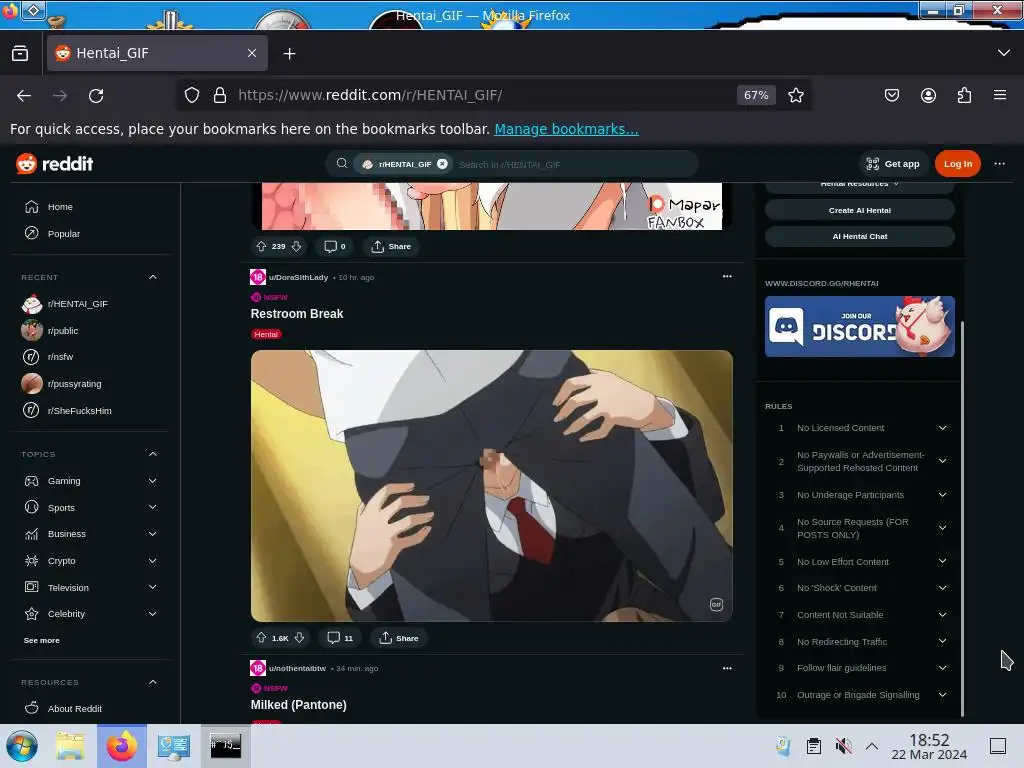The height and width of the screenshot is (768, 1024).
Task: Expand the Television topic
Action: coord(153,587)
